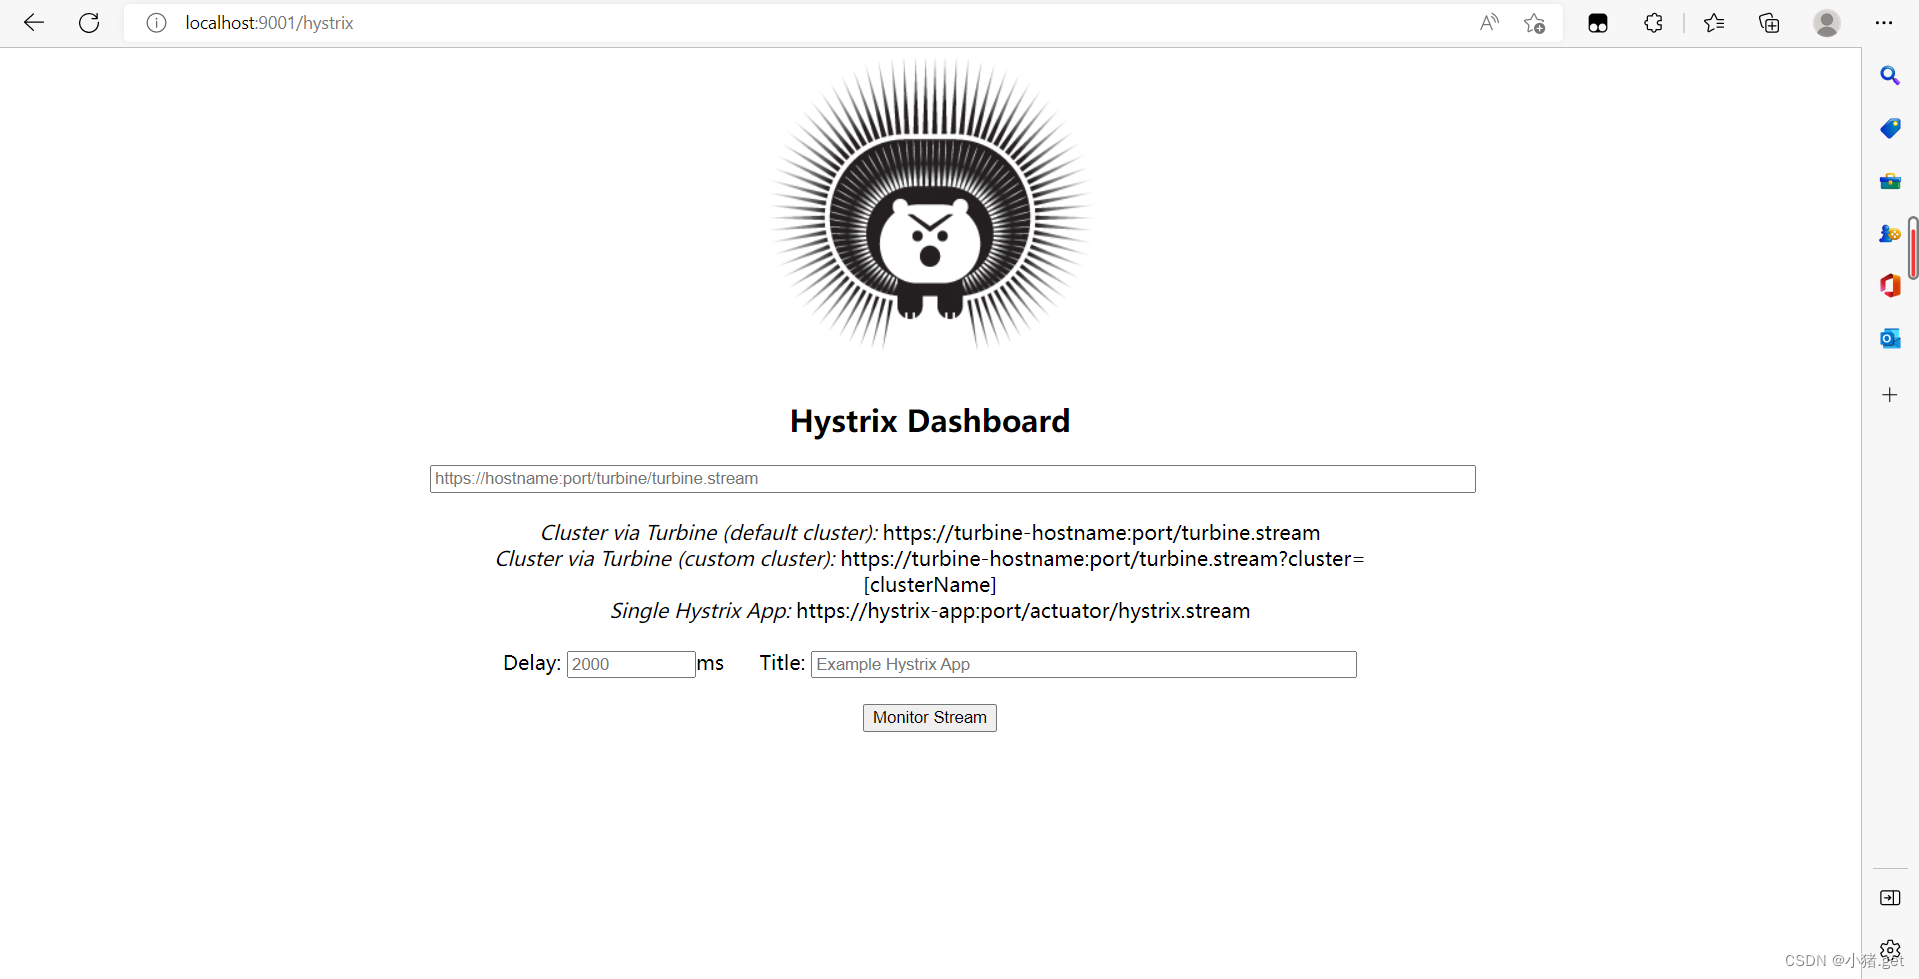Open Outlook from the sidebar
Screen dimensions: 1919x979
(1890, 338)
